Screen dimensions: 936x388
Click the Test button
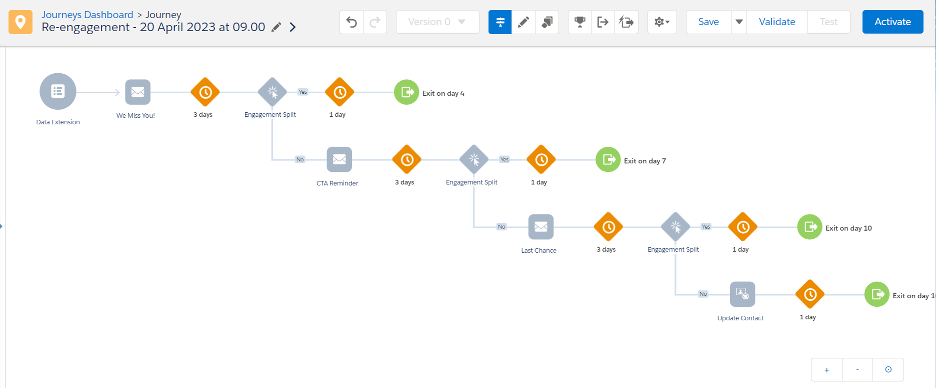click(829, 22)
